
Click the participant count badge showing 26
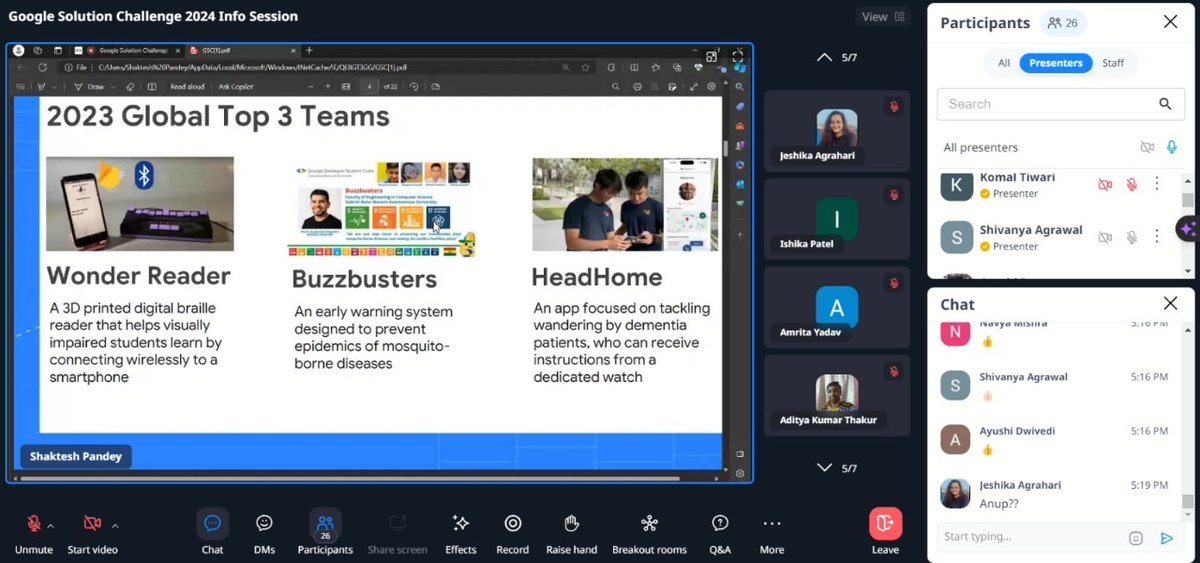pyautogui.click(x=1063, y=23)
